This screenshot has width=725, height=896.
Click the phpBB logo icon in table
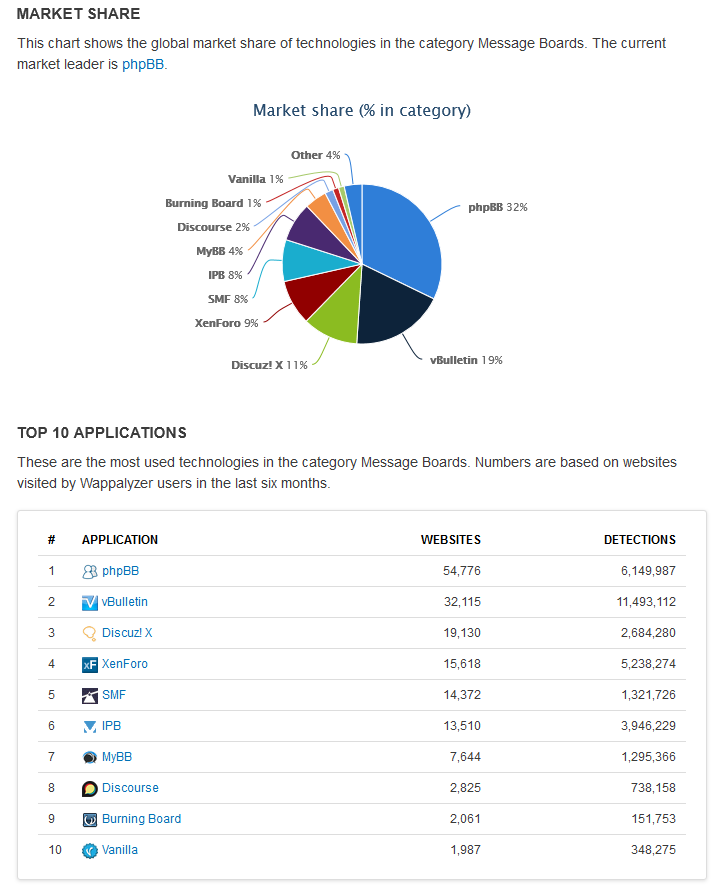(x=90, y=572)
